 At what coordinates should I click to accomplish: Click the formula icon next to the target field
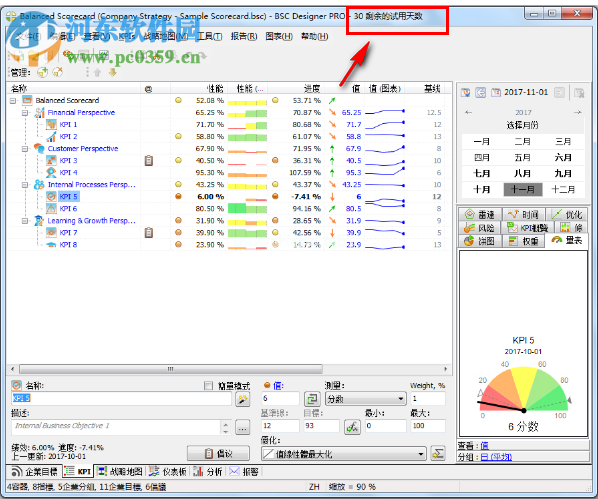352,427
